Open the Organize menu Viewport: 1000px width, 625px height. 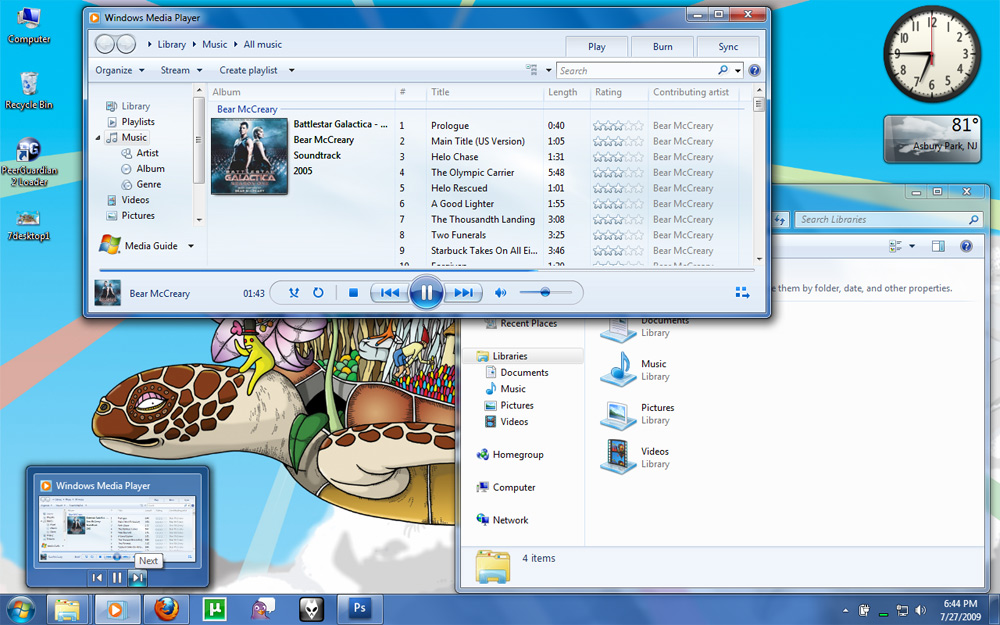(x=120, y=70)
